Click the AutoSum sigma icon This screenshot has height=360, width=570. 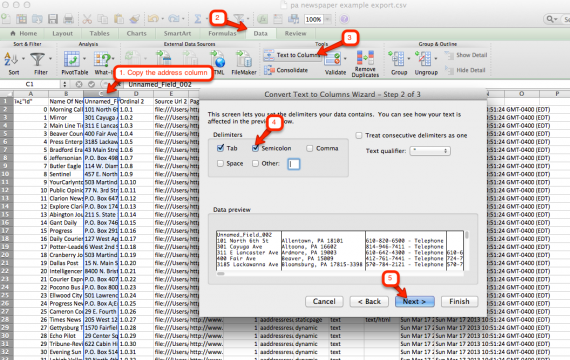pos(197,19)
